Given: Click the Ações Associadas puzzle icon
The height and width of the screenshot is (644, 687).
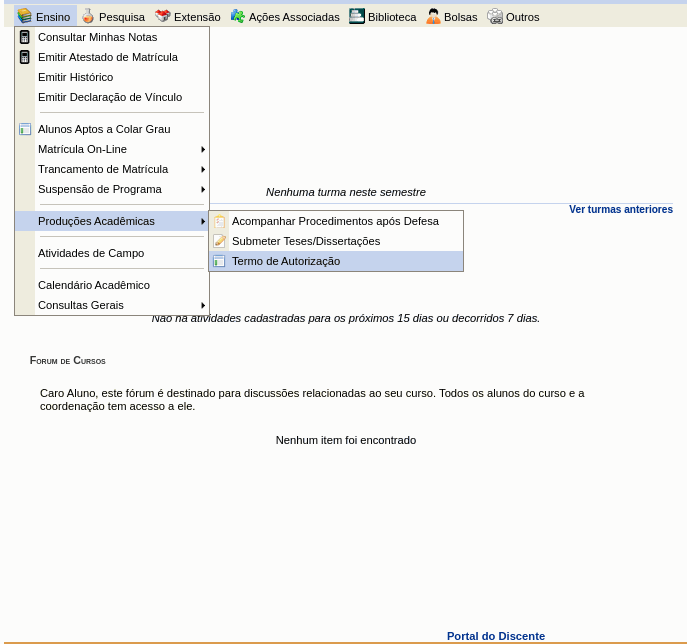Looking at the screenshot, I should pyautogui.click(x=238, y=16).
